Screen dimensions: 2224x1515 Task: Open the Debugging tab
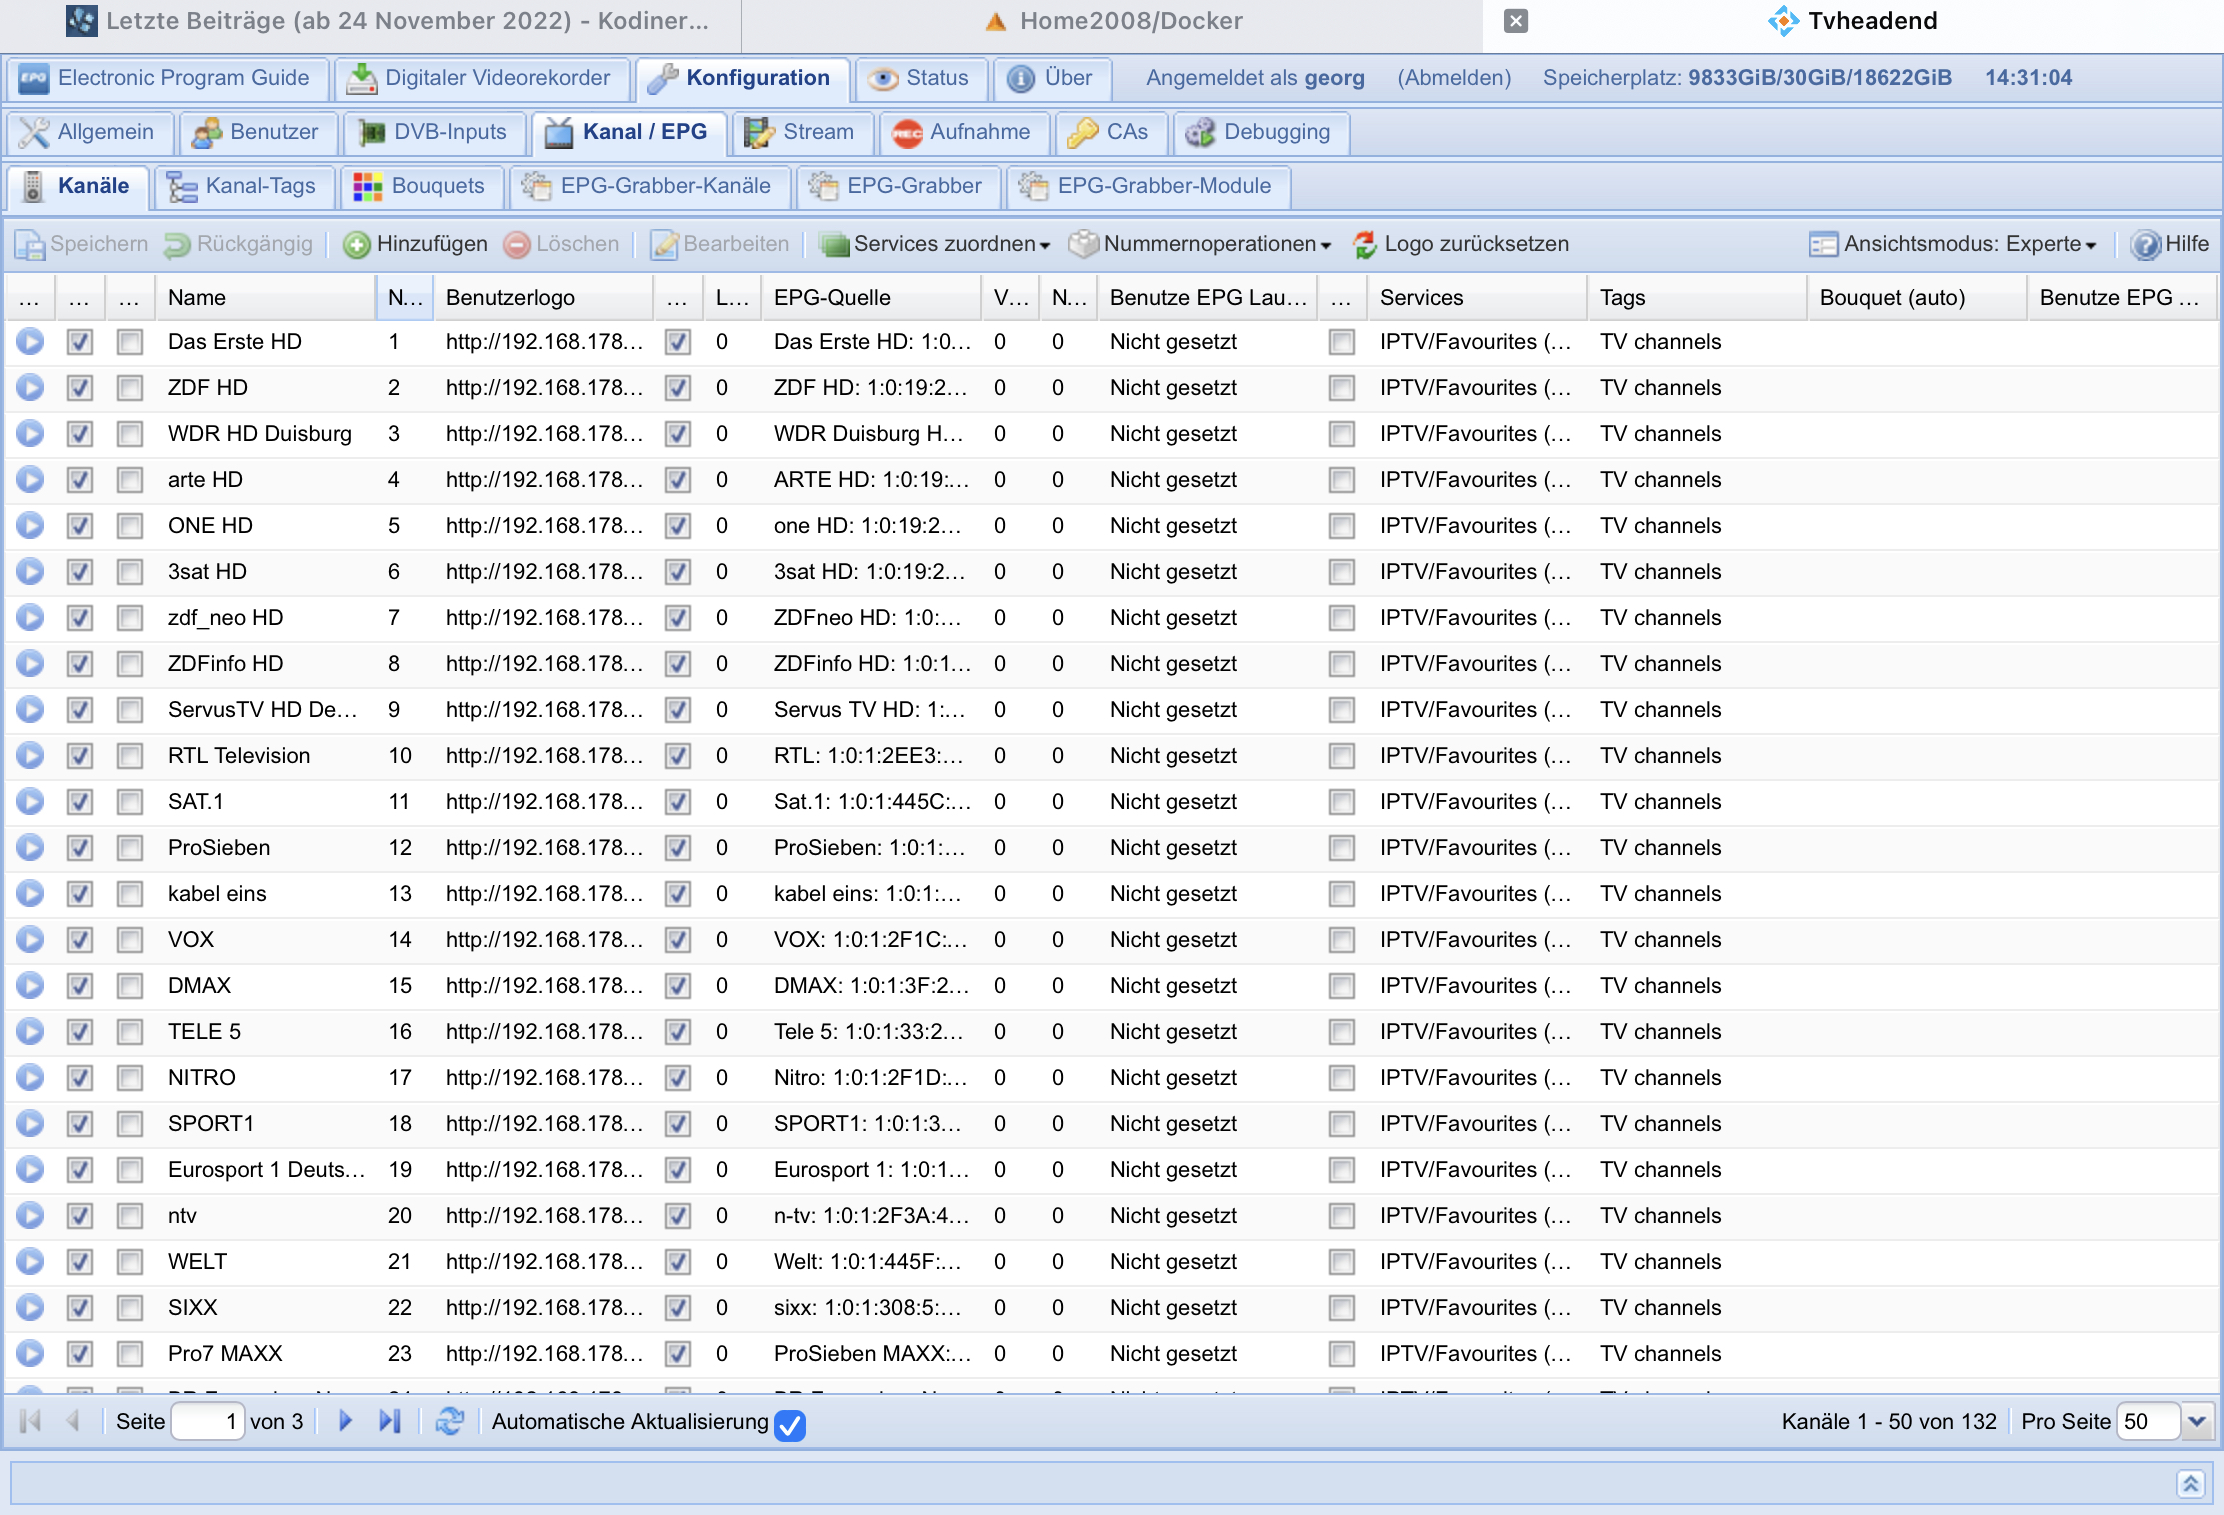1260,132
